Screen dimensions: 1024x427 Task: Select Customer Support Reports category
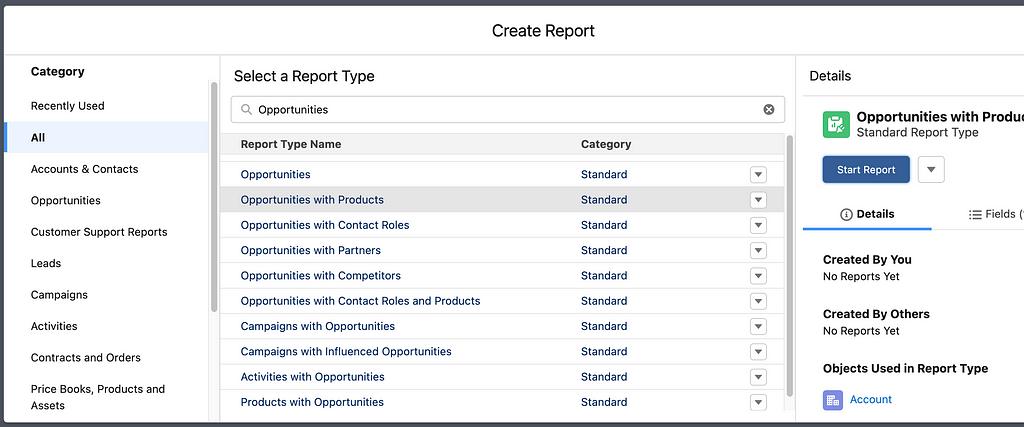click(x=99, y=232)
